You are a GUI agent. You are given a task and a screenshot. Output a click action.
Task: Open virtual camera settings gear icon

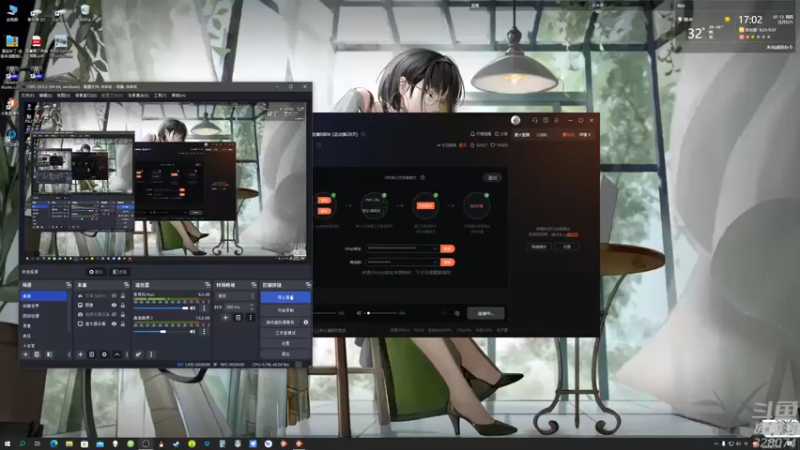pos(306,322)
